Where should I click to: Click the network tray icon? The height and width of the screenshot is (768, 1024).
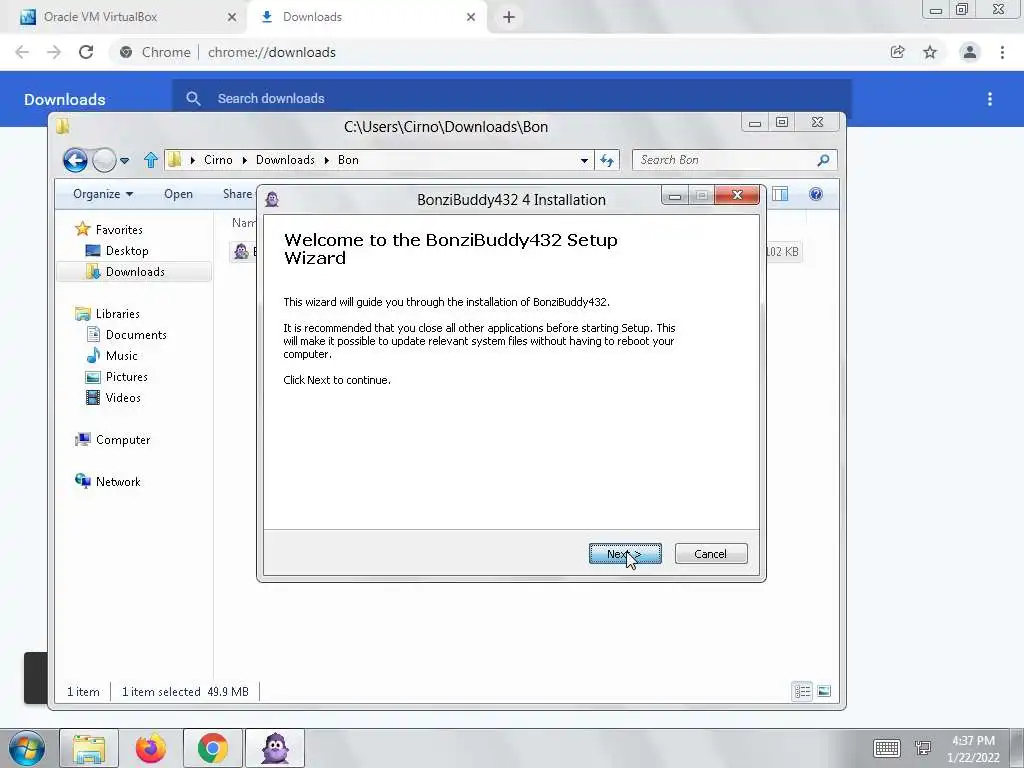923,748
